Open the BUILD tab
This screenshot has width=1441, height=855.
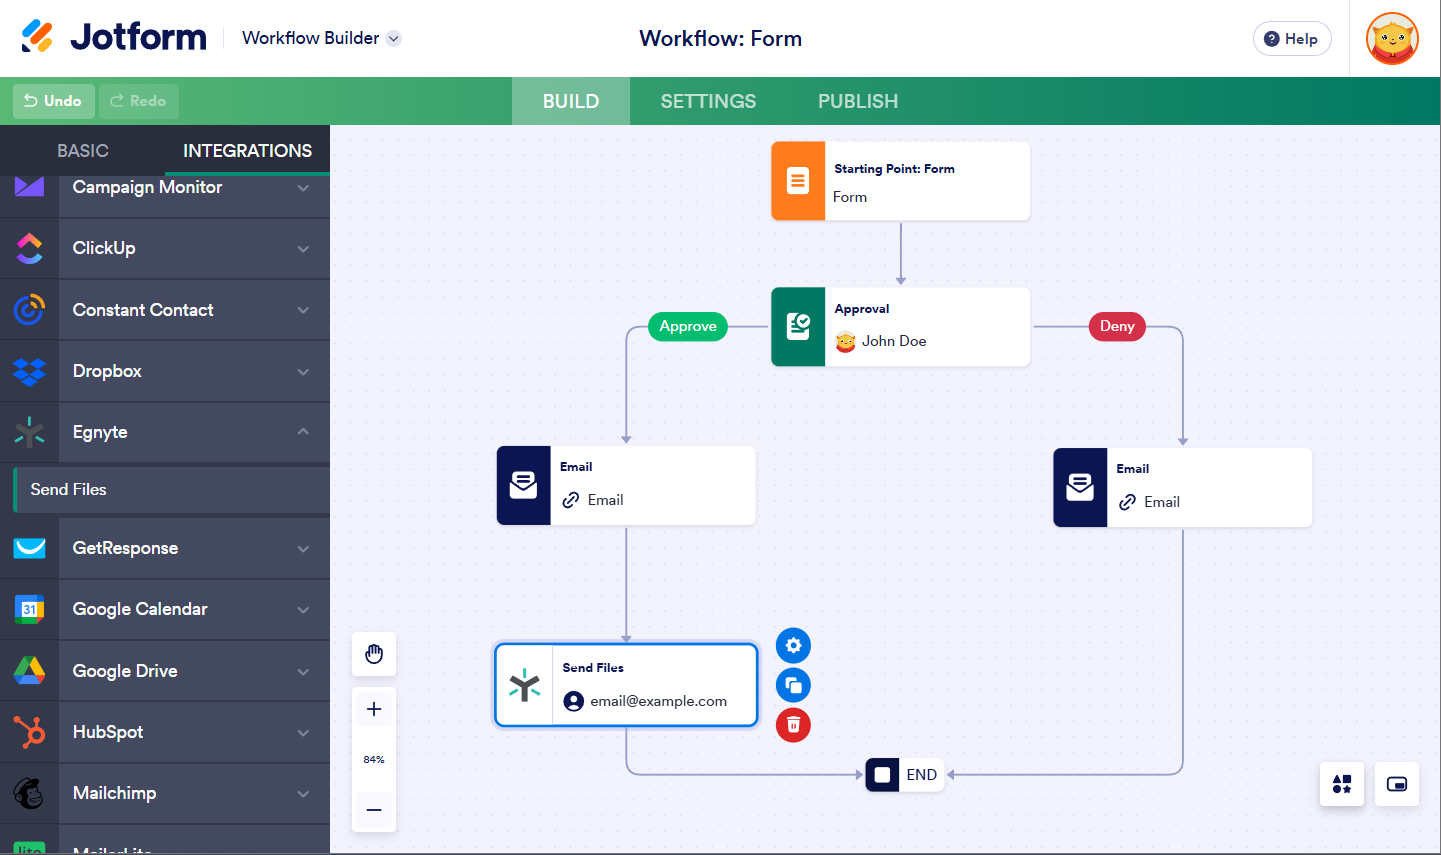click(571, 101)
